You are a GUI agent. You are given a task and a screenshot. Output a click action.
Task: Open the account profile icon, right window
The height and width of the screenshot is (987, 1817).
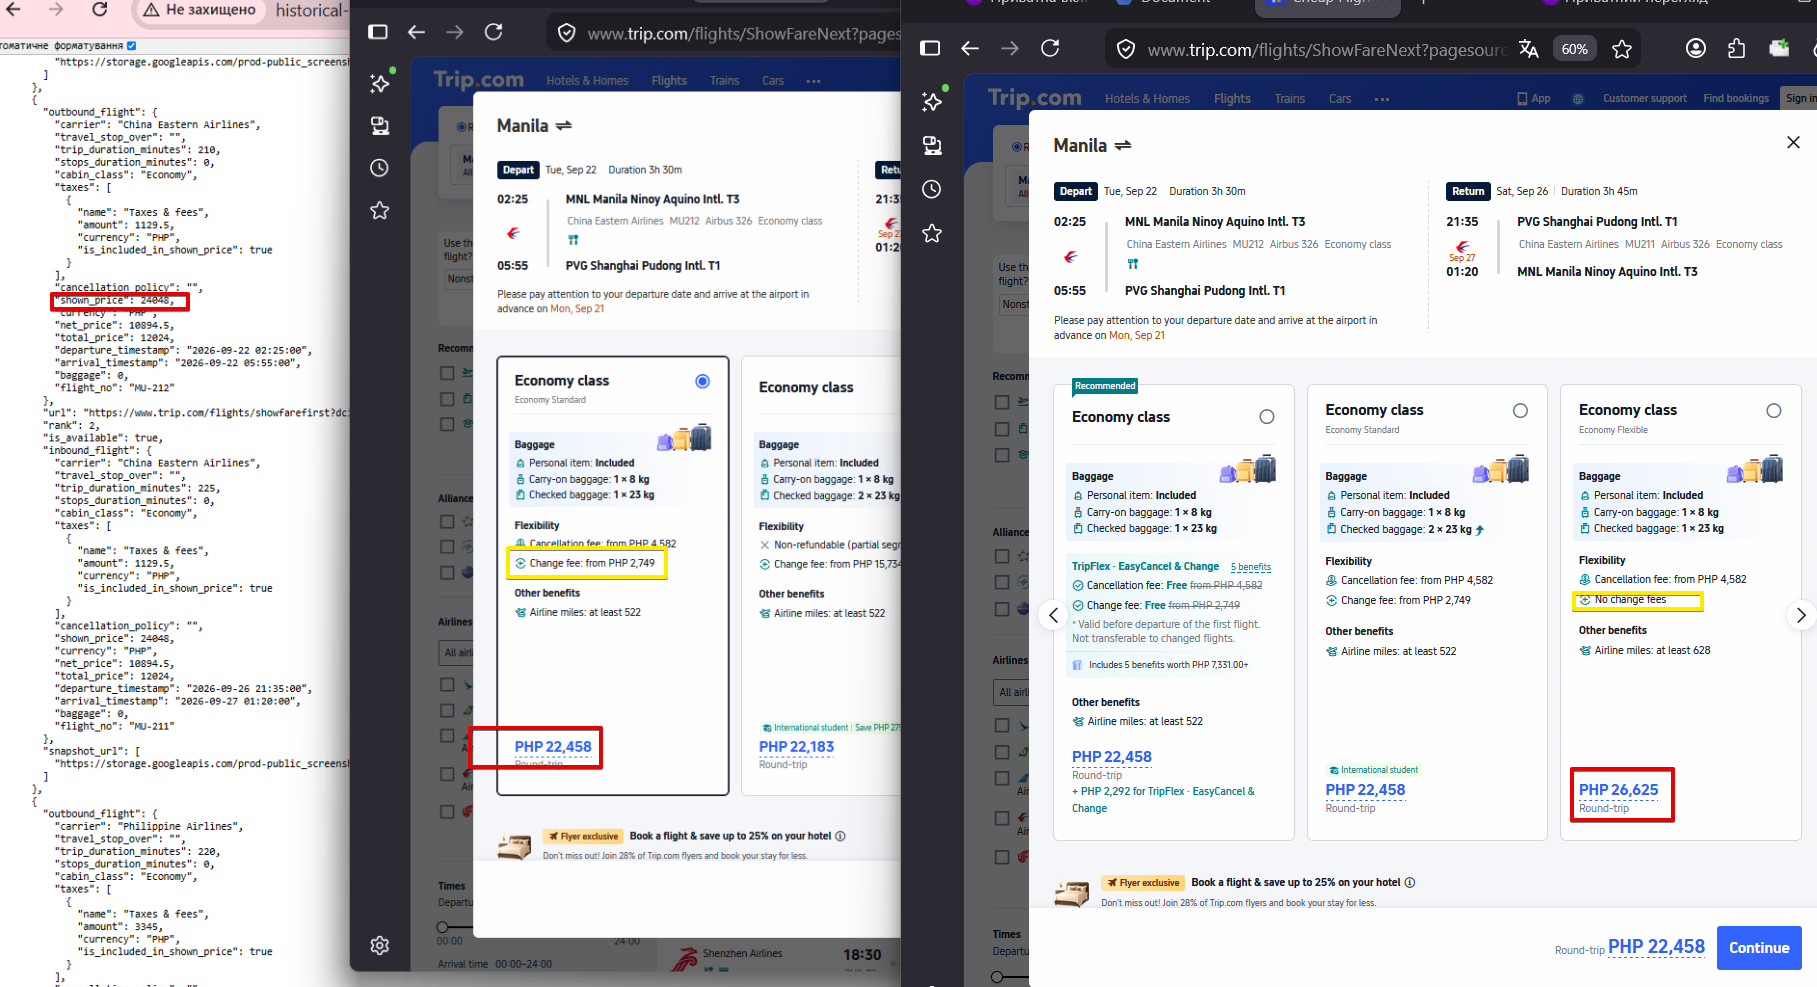click(1696, 48)
